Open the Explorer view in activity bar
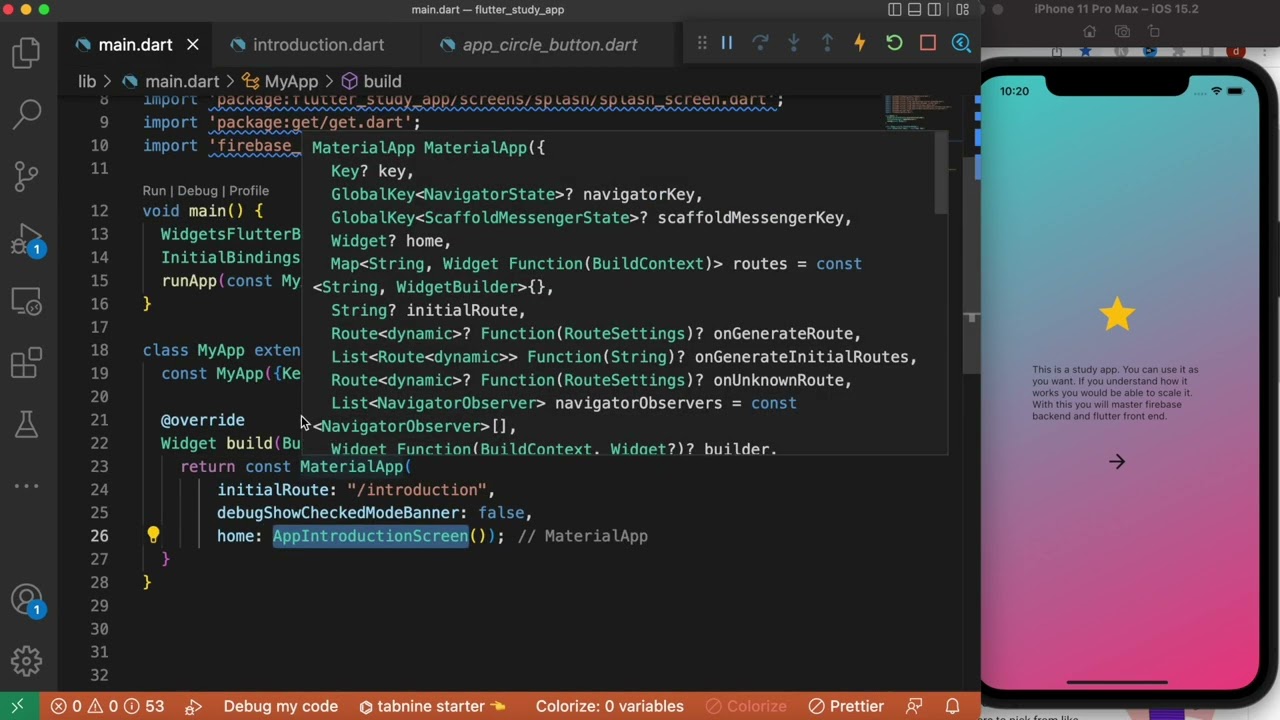Screen dimensions: 1280x720 coord(27,52)
